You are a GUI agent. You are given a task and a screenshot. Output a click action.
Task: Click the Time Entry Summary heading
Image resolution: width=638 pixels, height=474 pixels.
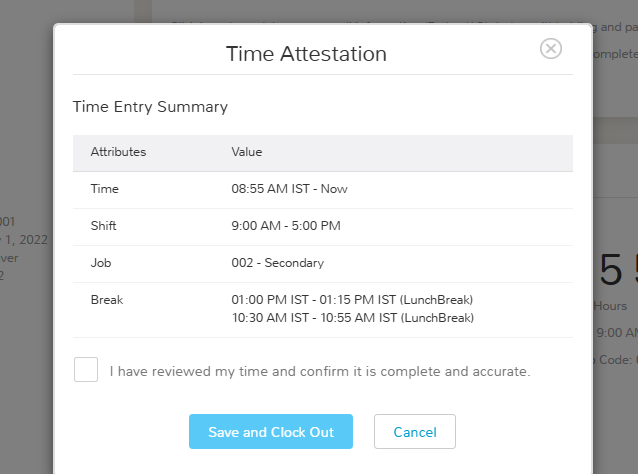pos(150,107)
